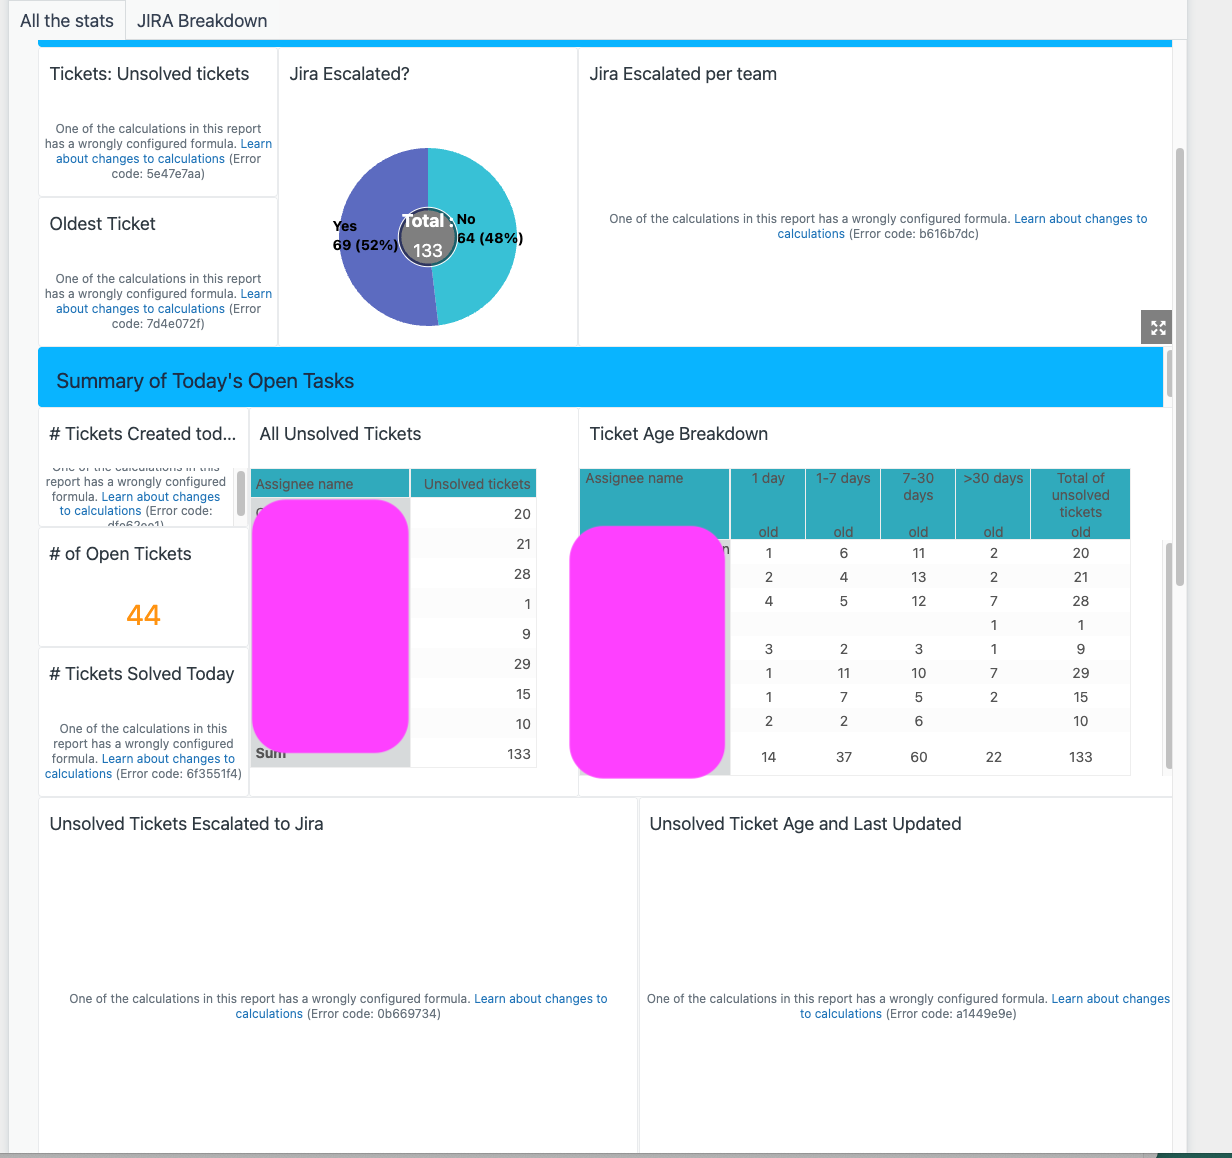Viewport: 1232px width, 1158px height.
Task: Click Assignee name header in All Unsolved Tickets
Action: coord(304,484)
